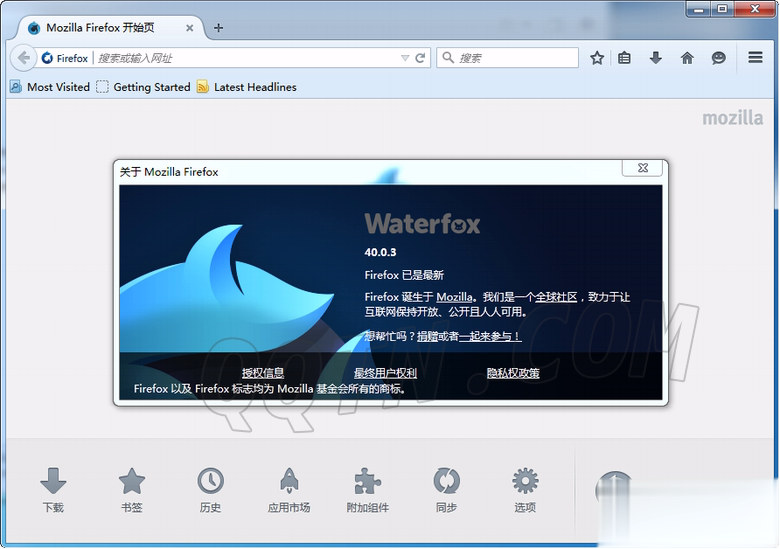
Task: Open a new tab with plus button
Action: tap(218, 28)
